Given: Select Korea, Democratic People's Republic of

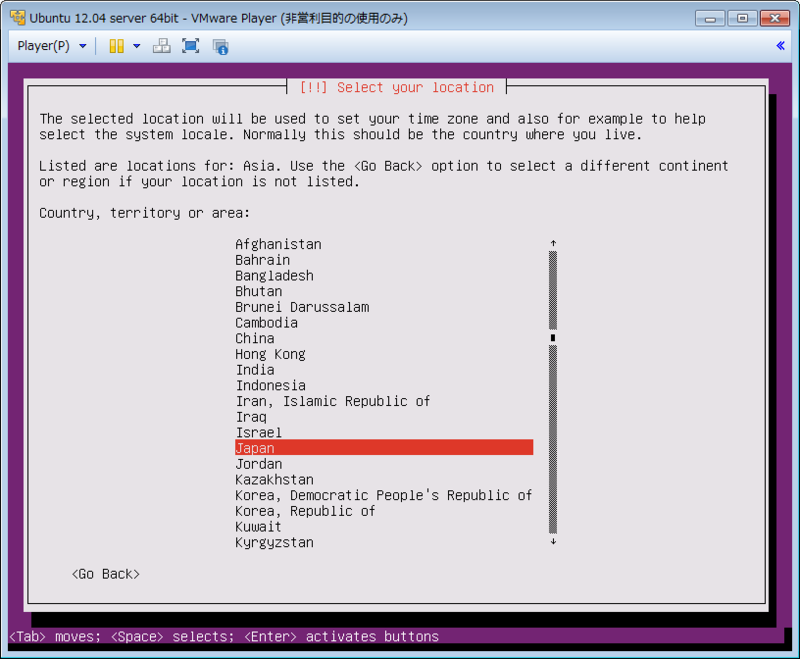Looking at the screenshot, I should pyautogui.click(x=384, y=496).
